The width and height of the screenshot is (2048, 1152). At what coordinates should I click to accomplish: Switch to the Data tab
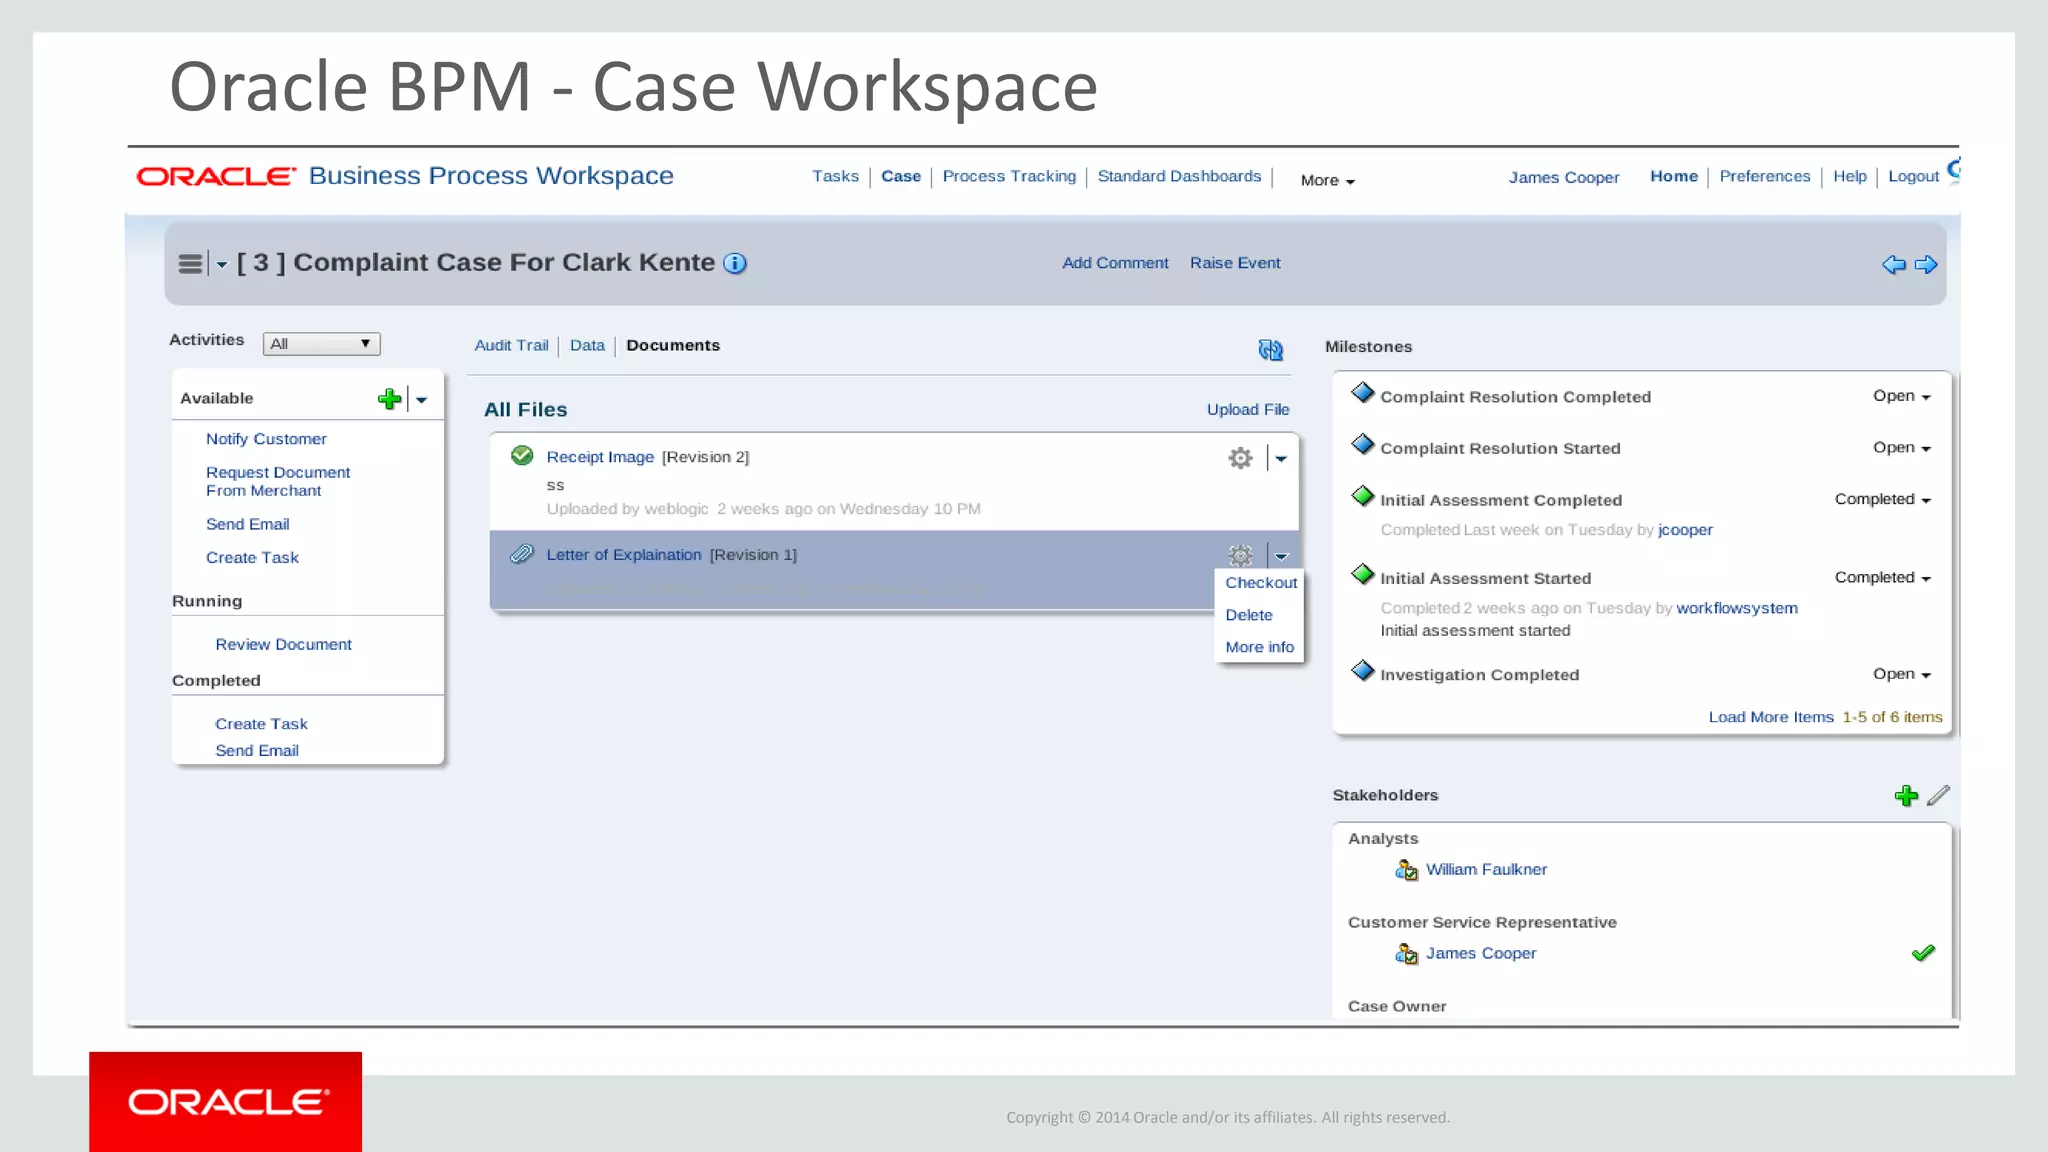587,345
